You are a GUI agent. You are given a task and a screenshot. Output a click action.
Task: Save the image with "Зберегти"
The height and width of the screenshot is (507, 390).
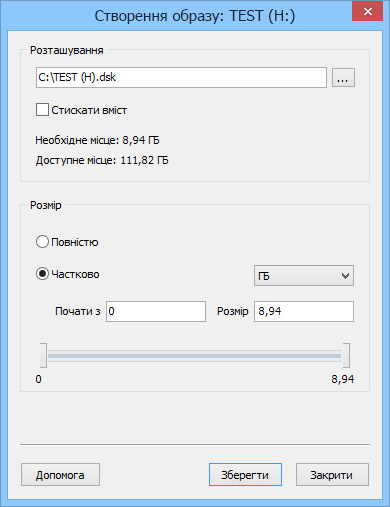tap(245, 475)
